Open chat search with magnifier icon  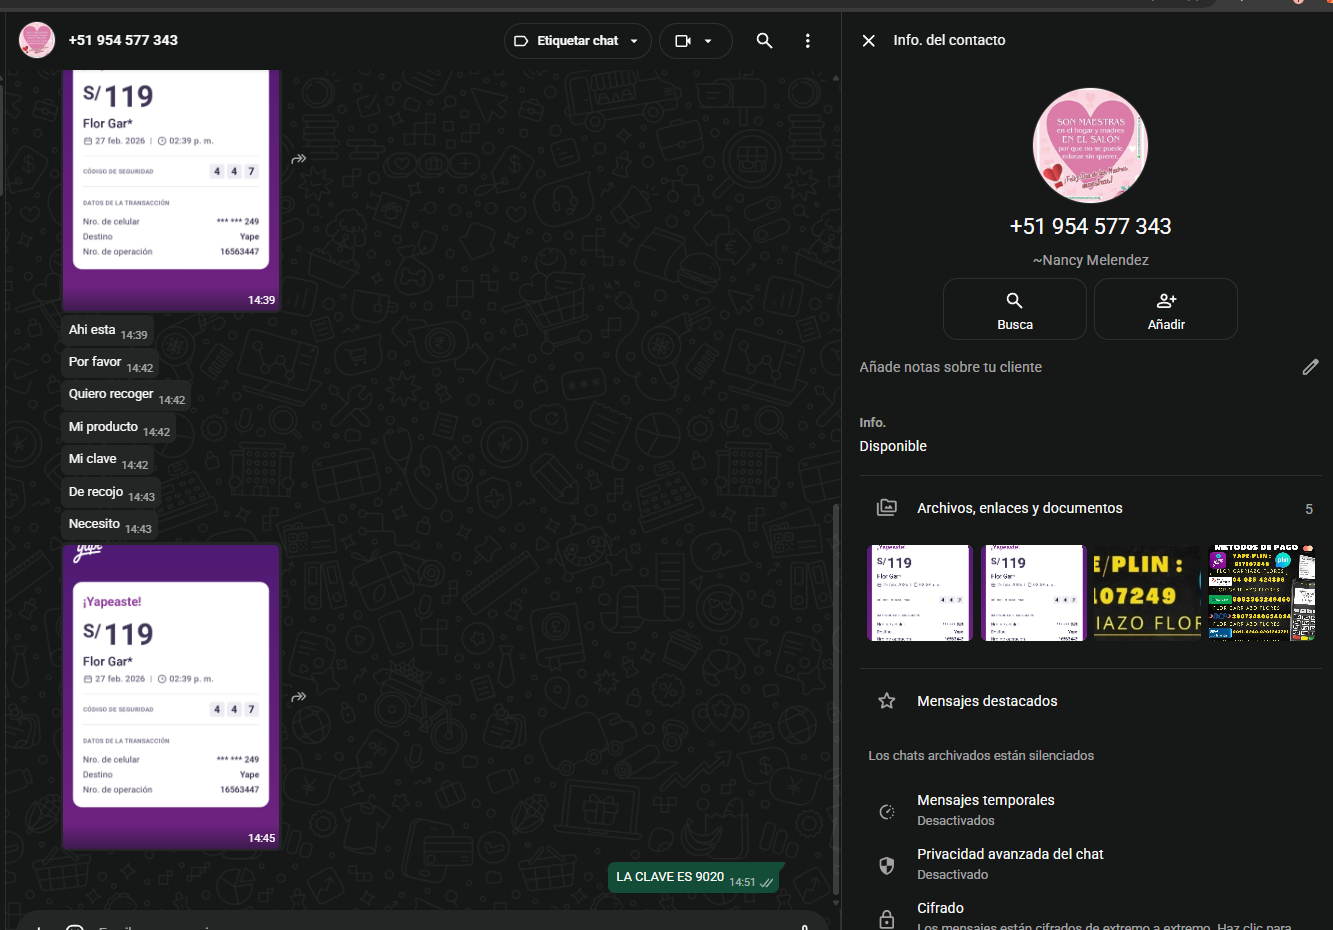coord(764,41)
